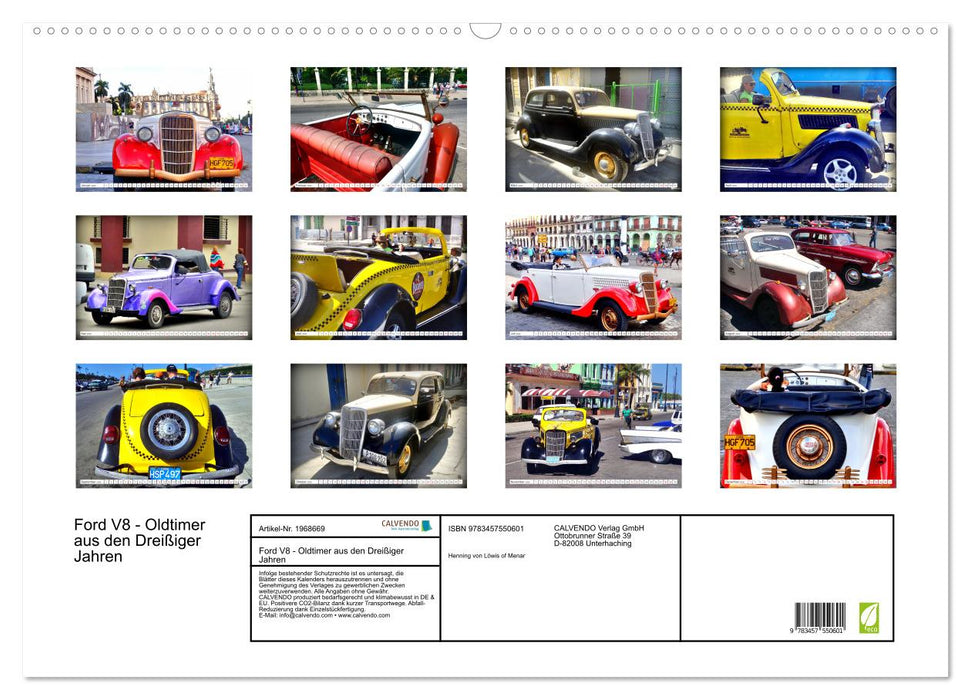Click the teal CALVENDO bookmark symbol
Image resolution: width=971 pixels, height=700 pixels.
pyautogui.click(x=428, y=525)
